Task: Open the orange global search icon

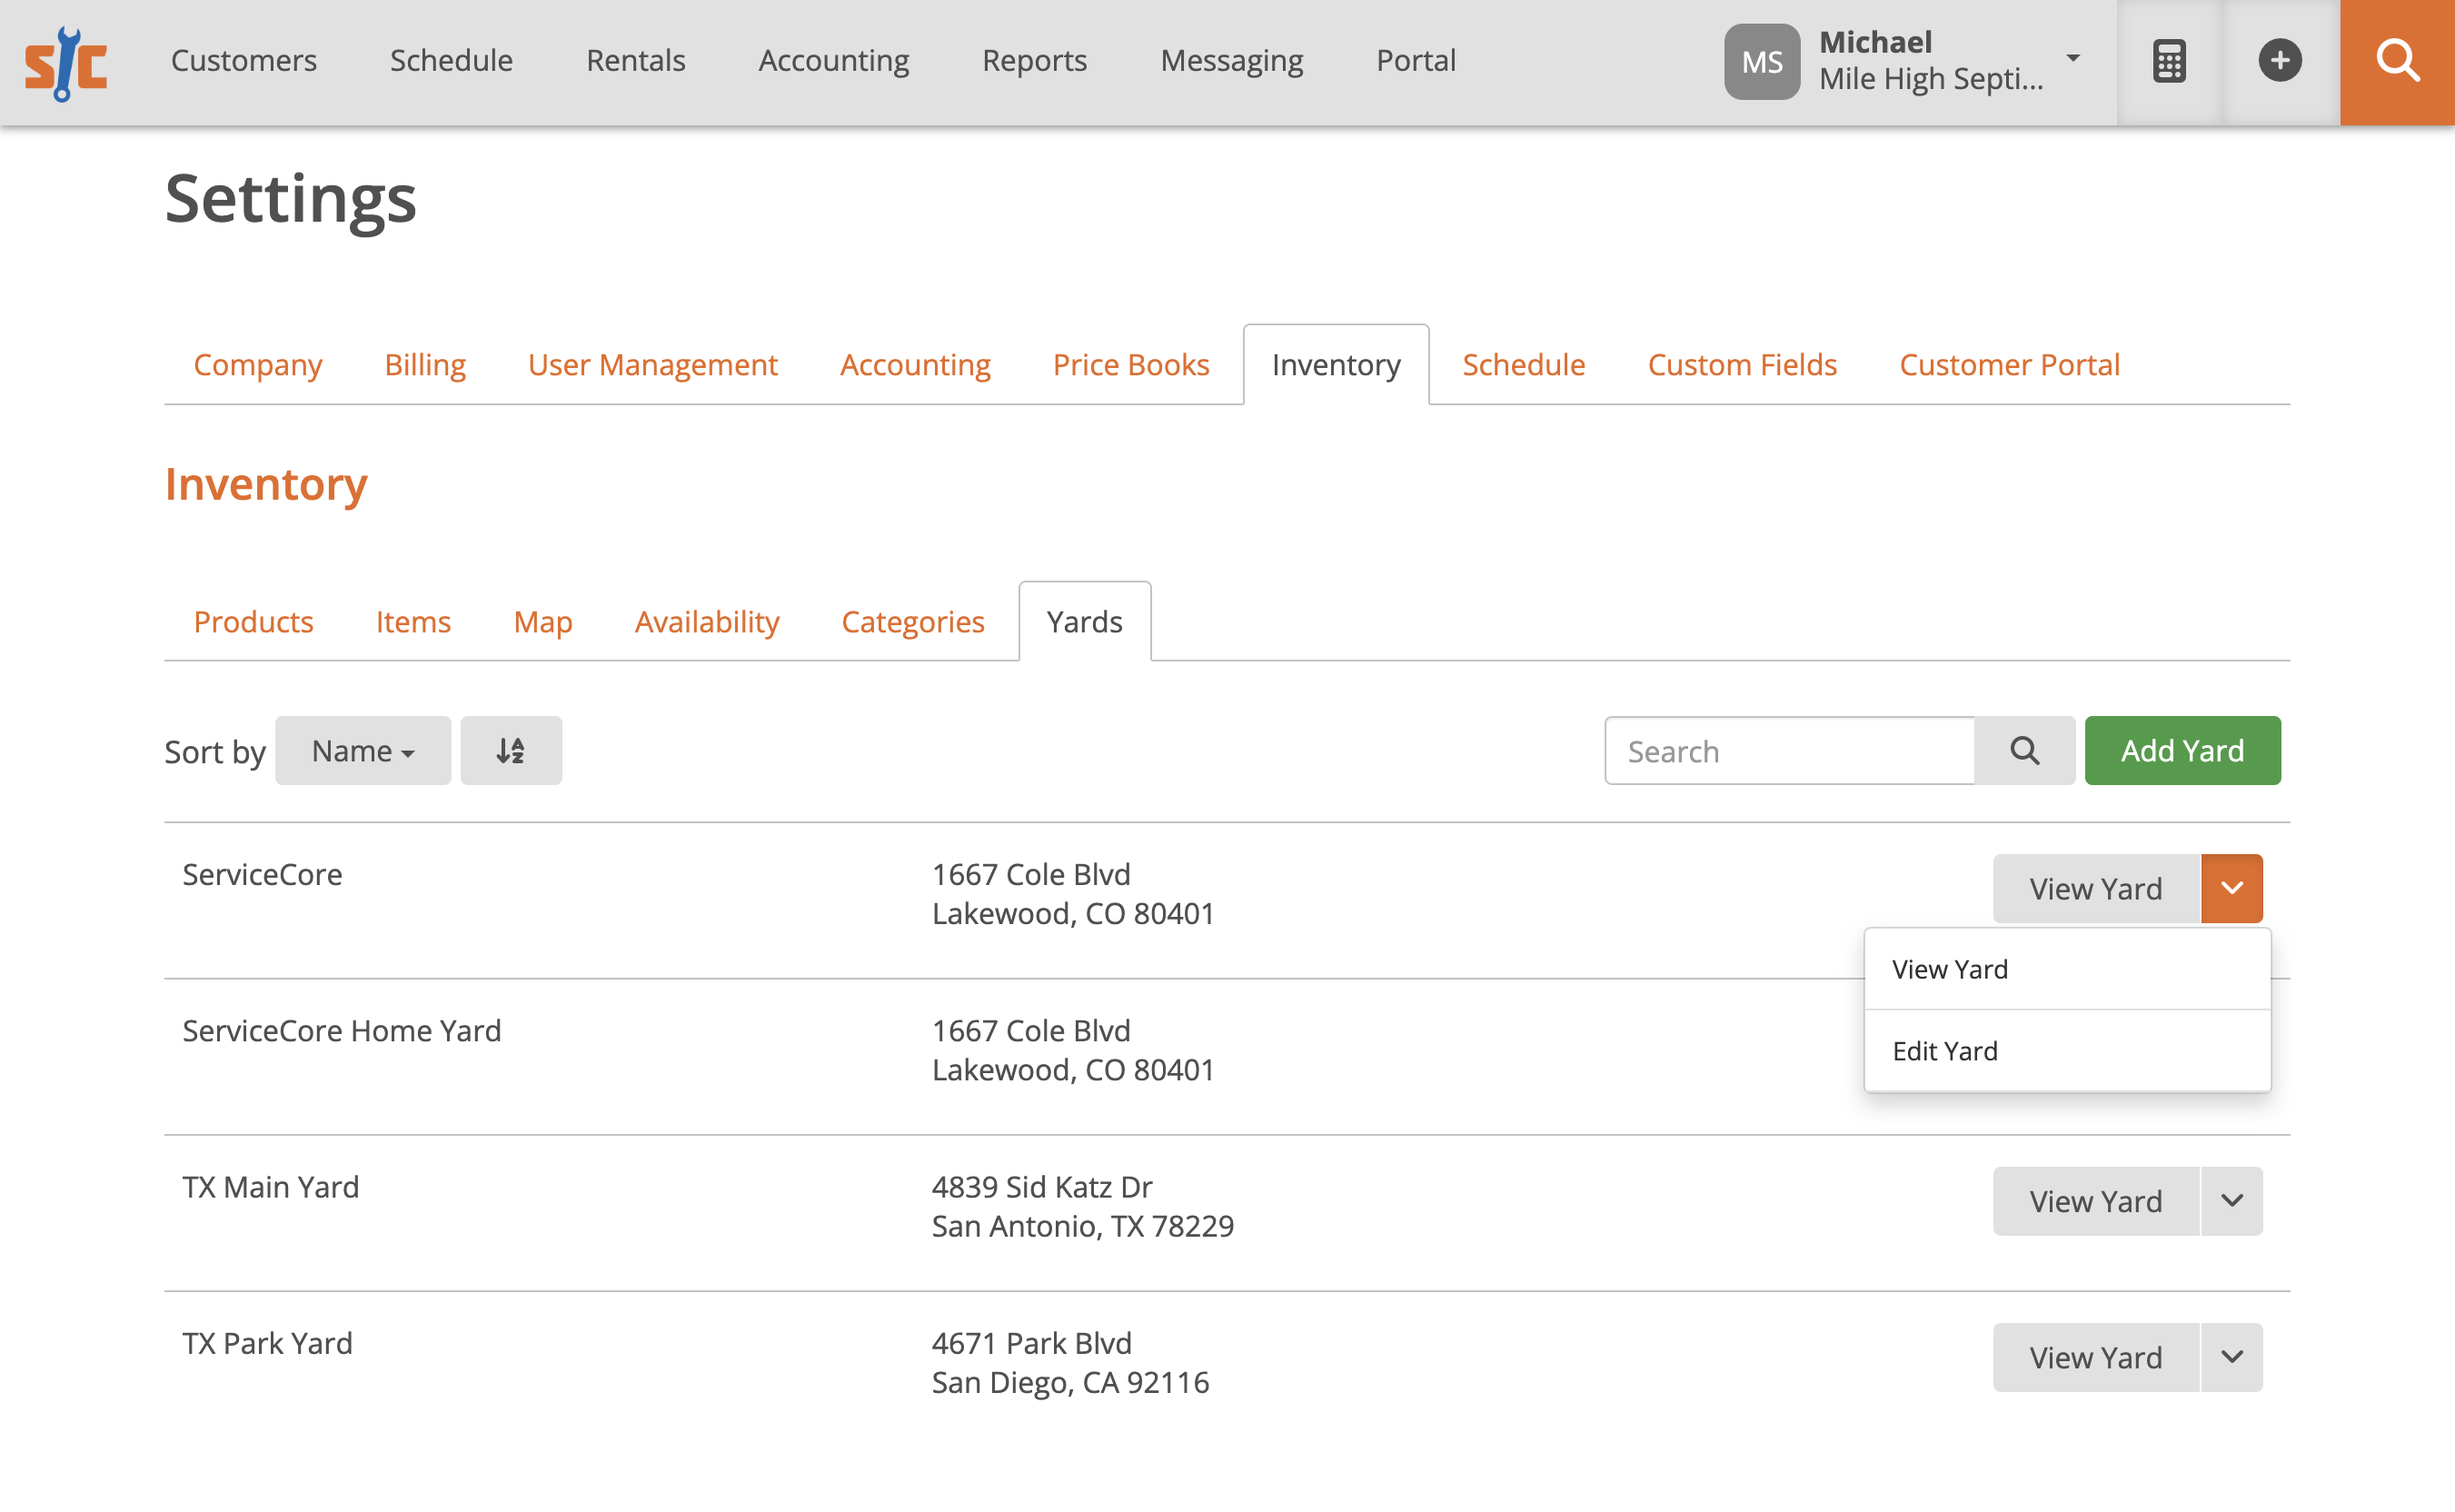Action: coord(2398,62)
